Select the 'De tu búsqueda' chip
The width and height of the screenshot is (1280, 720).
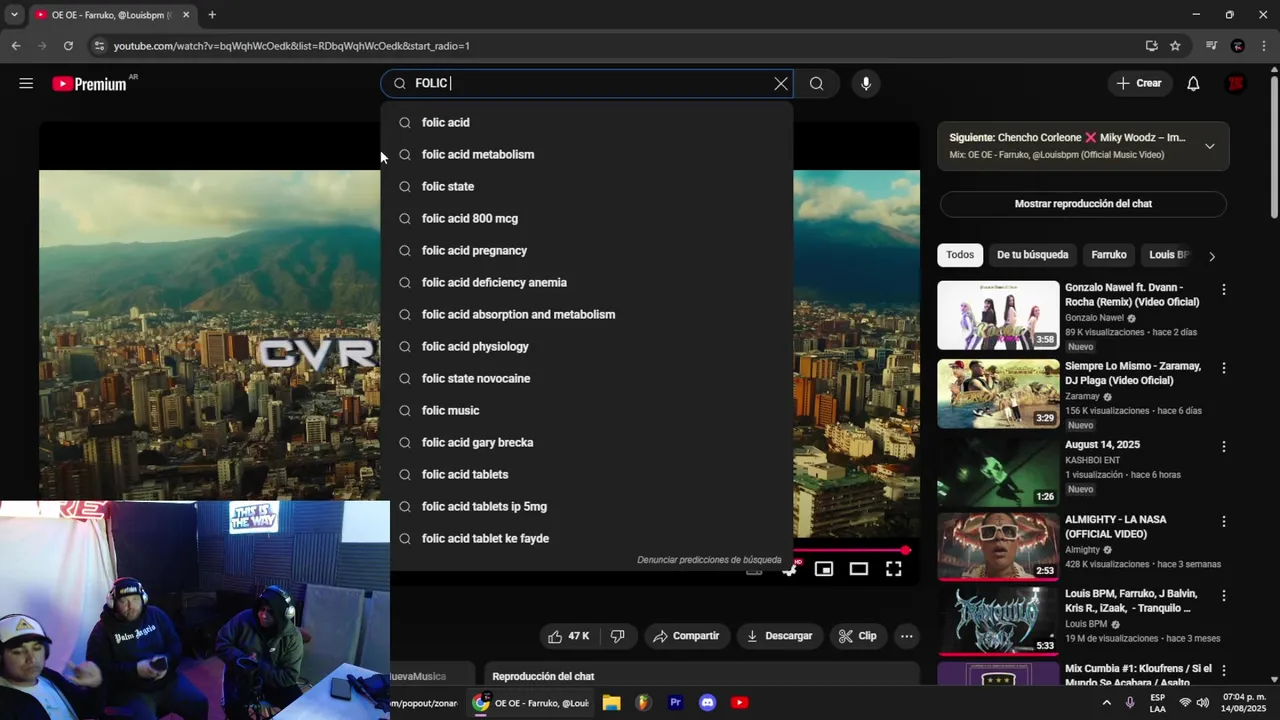coord(1032,255)
